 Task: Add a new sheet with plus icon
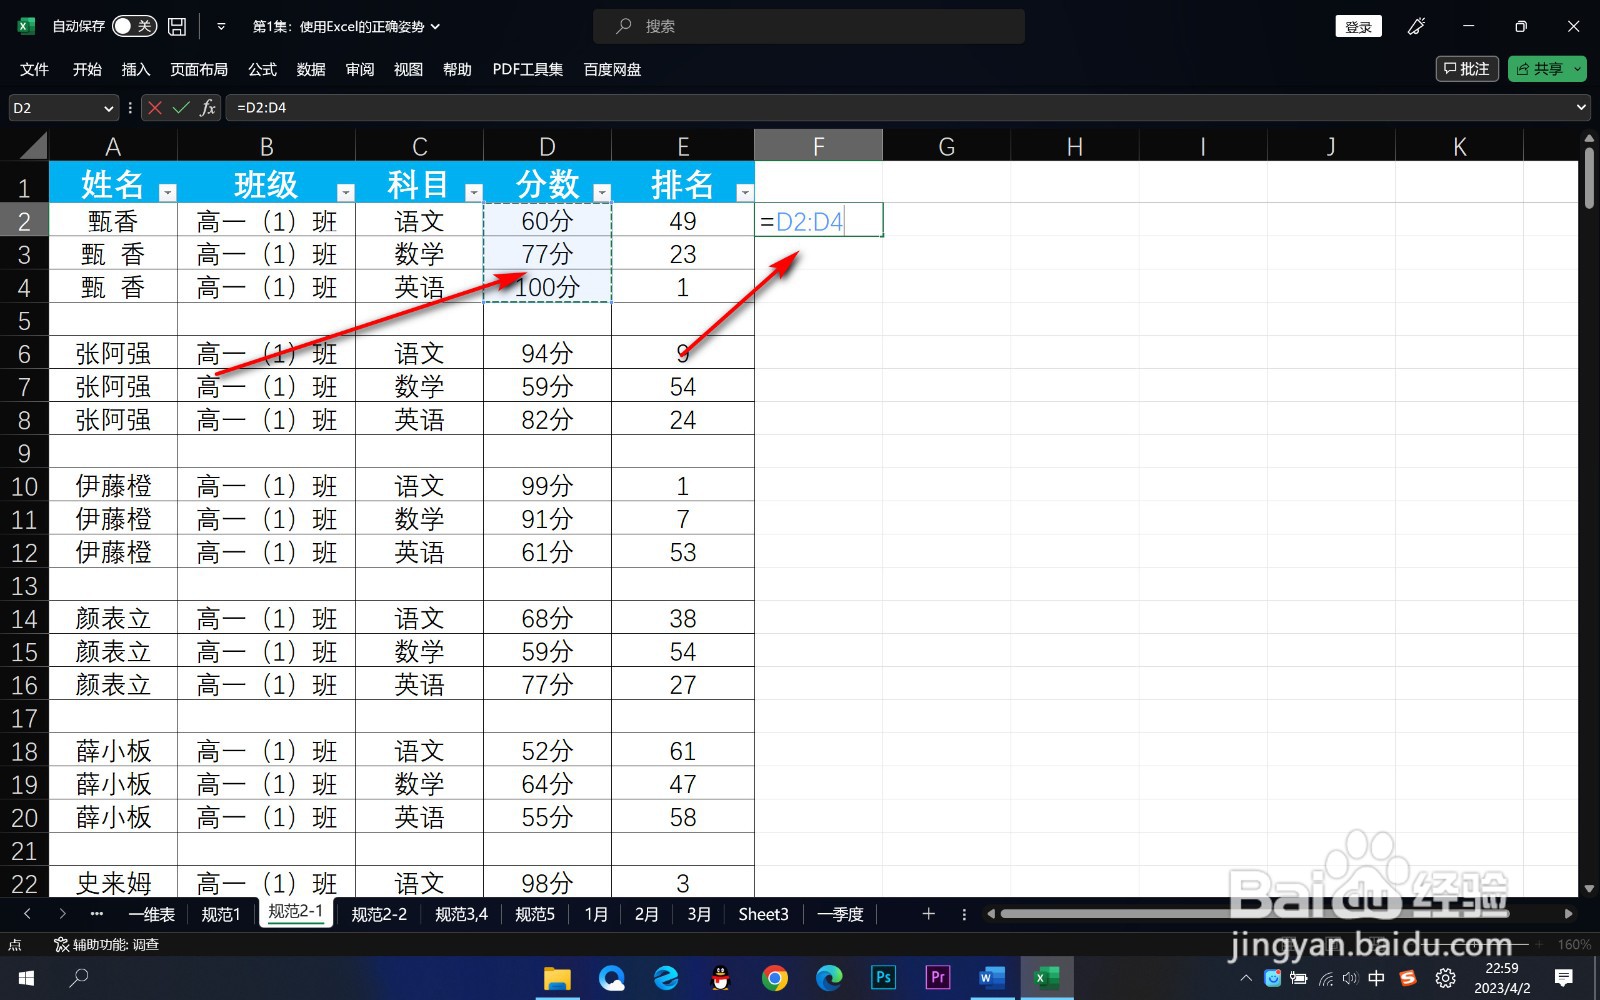928,913
